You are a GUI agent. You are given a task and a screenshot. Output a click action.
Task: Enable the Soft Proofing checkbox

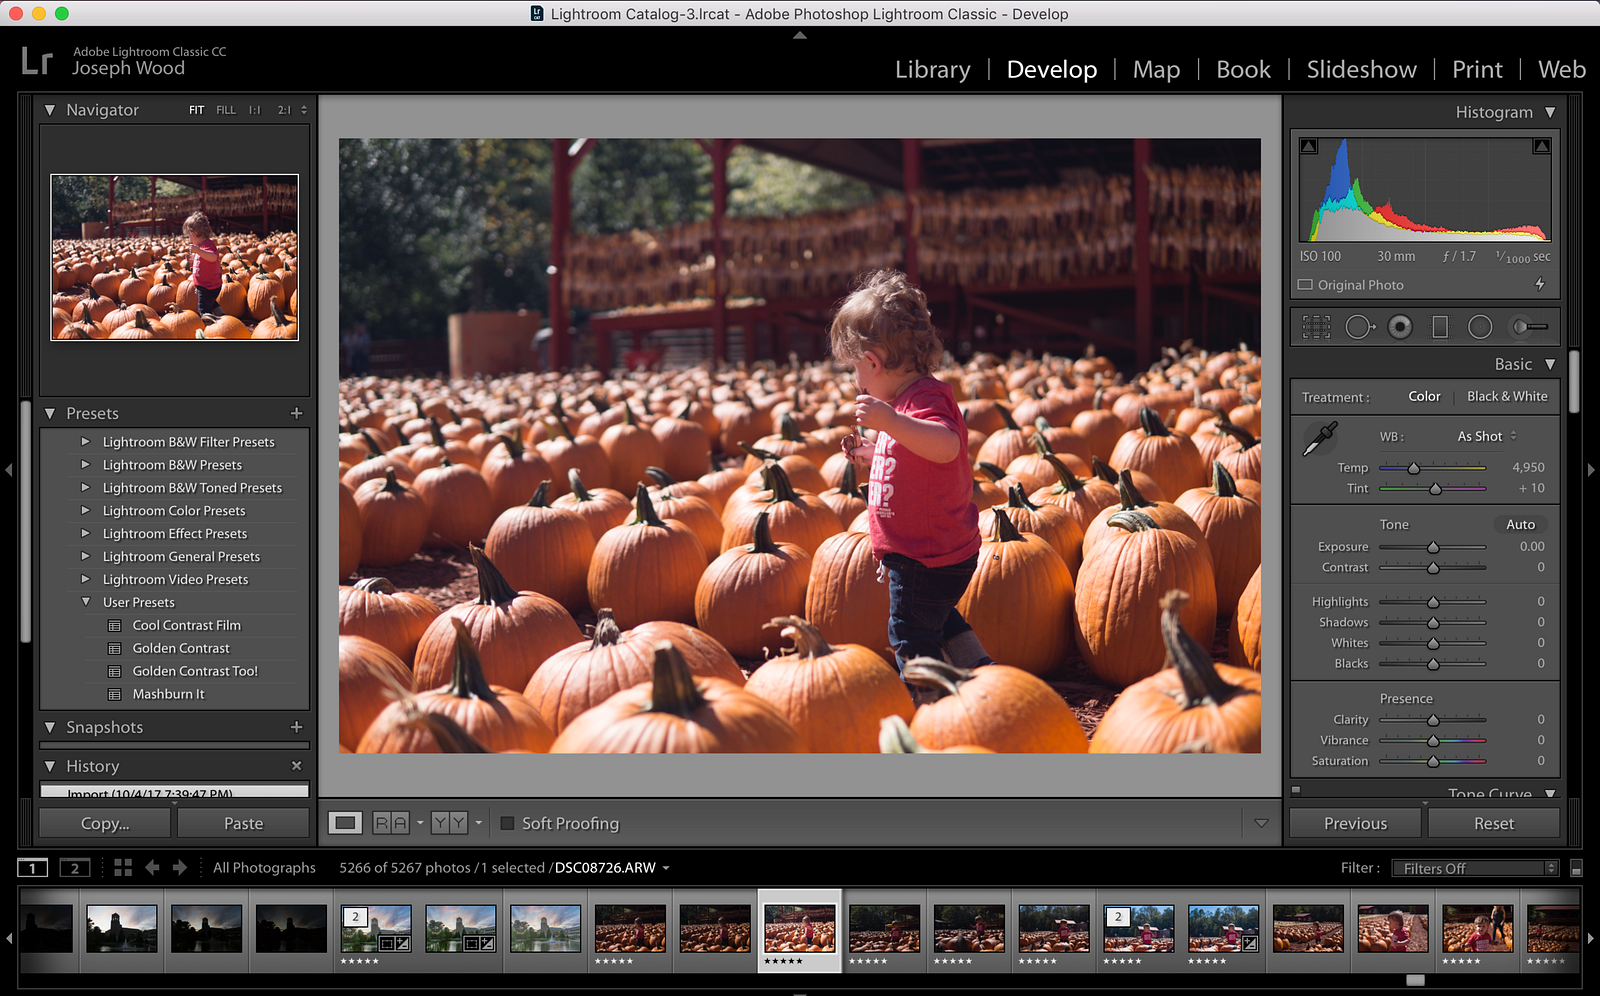coord(507,823)
